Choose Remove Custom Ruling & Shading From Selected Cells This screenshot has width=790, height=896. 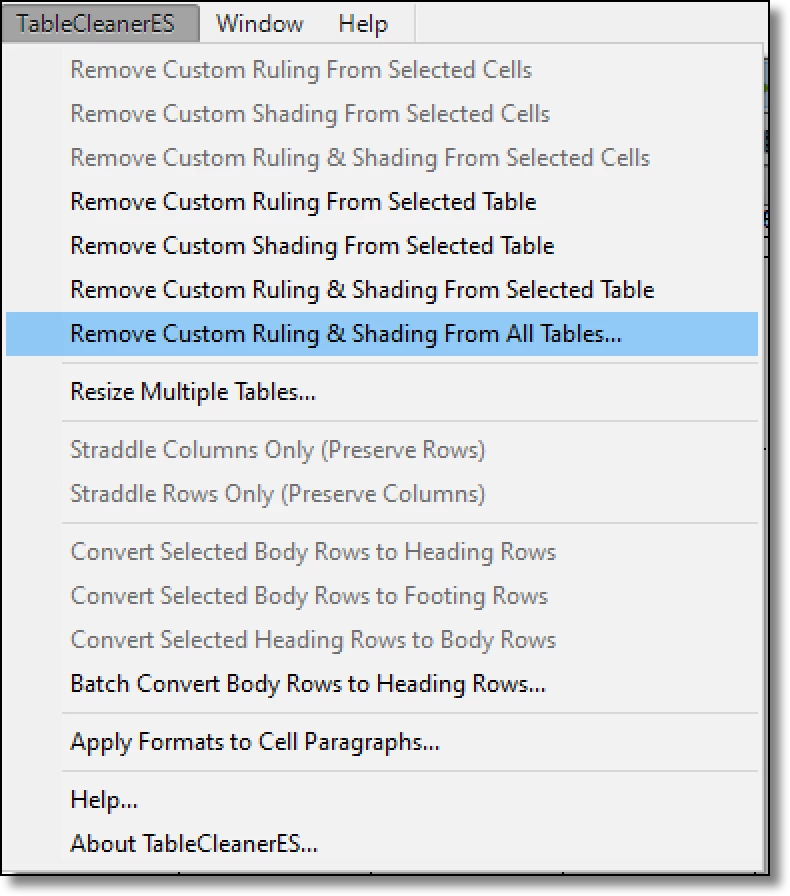(x=382, y=158)
